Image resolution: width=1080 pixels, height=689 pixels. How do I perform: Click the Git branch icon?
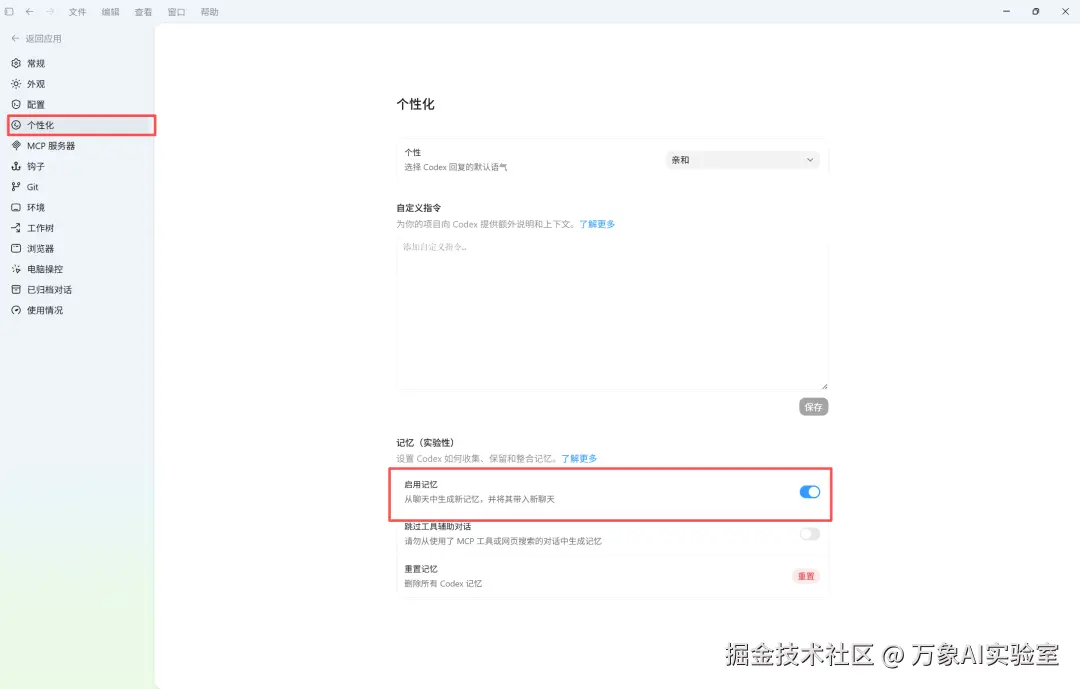16,187
